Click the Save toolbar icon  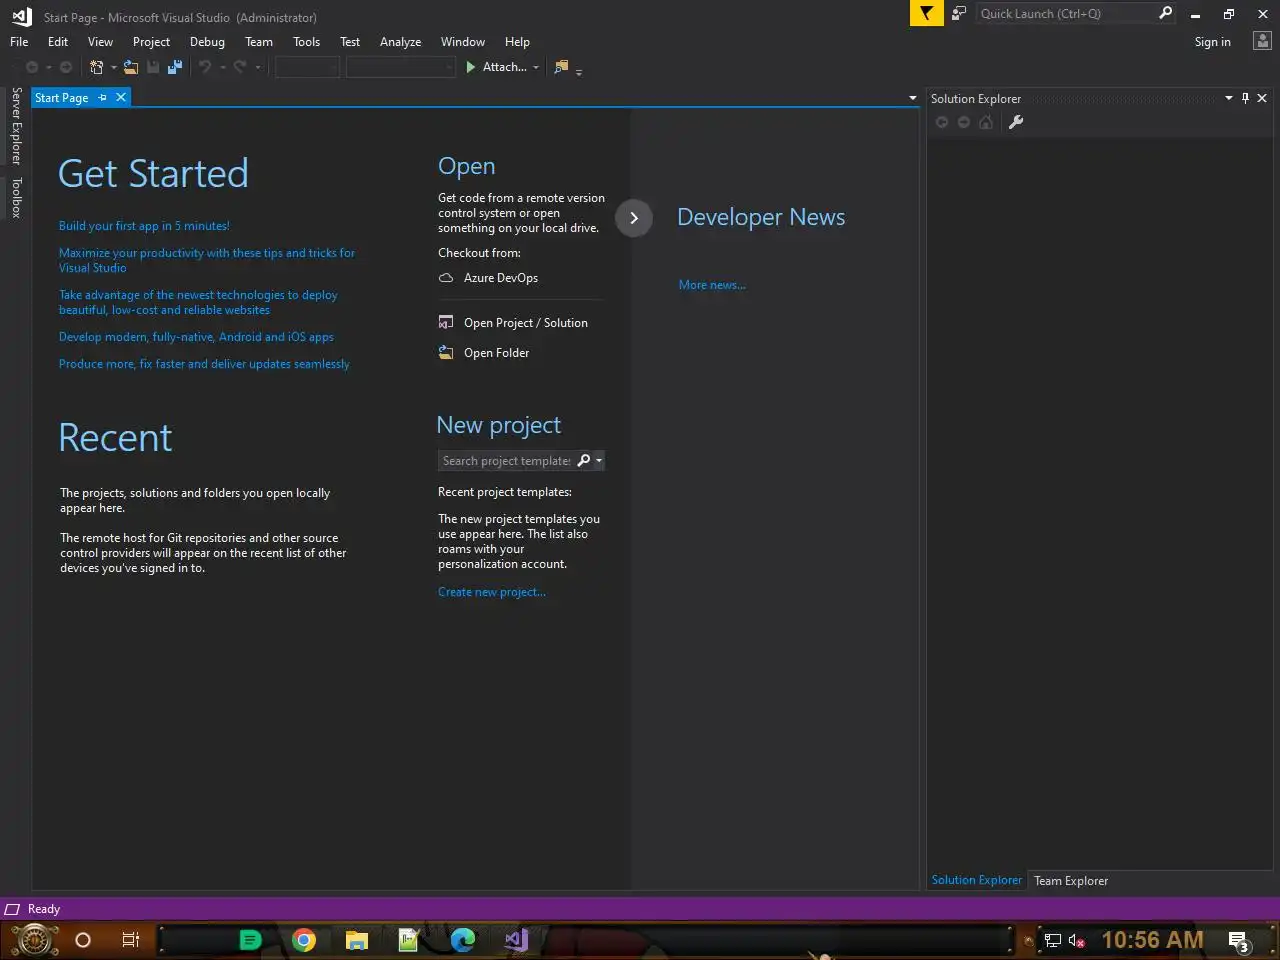153,67
